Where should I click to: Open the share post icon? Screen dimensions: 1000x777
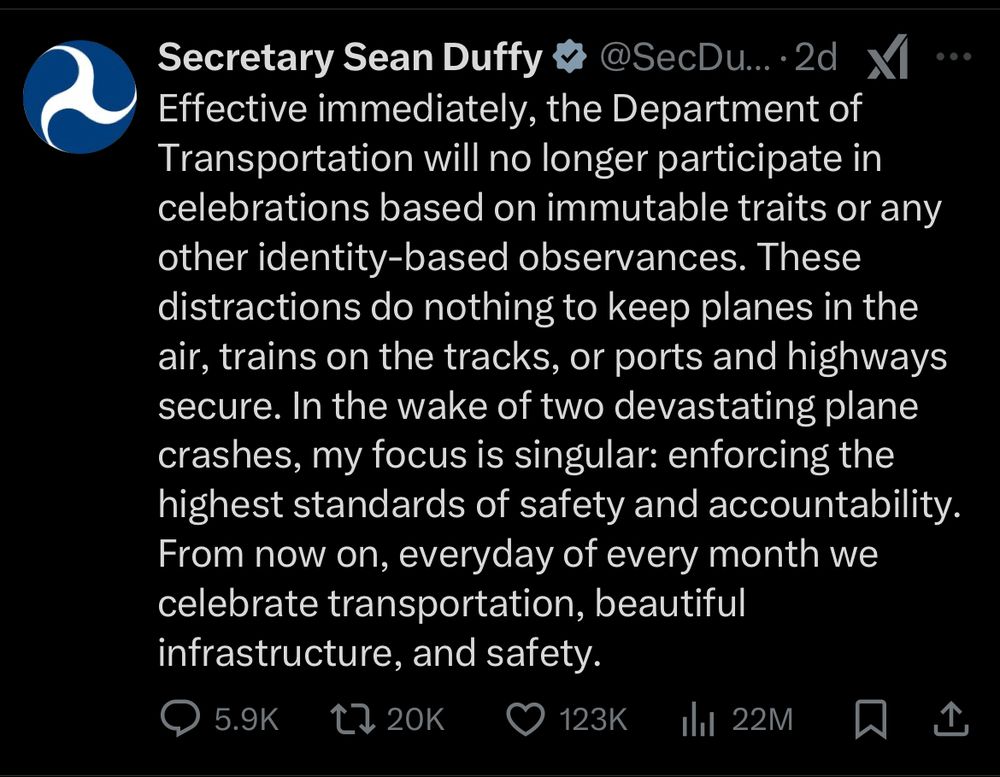(952, 719)
